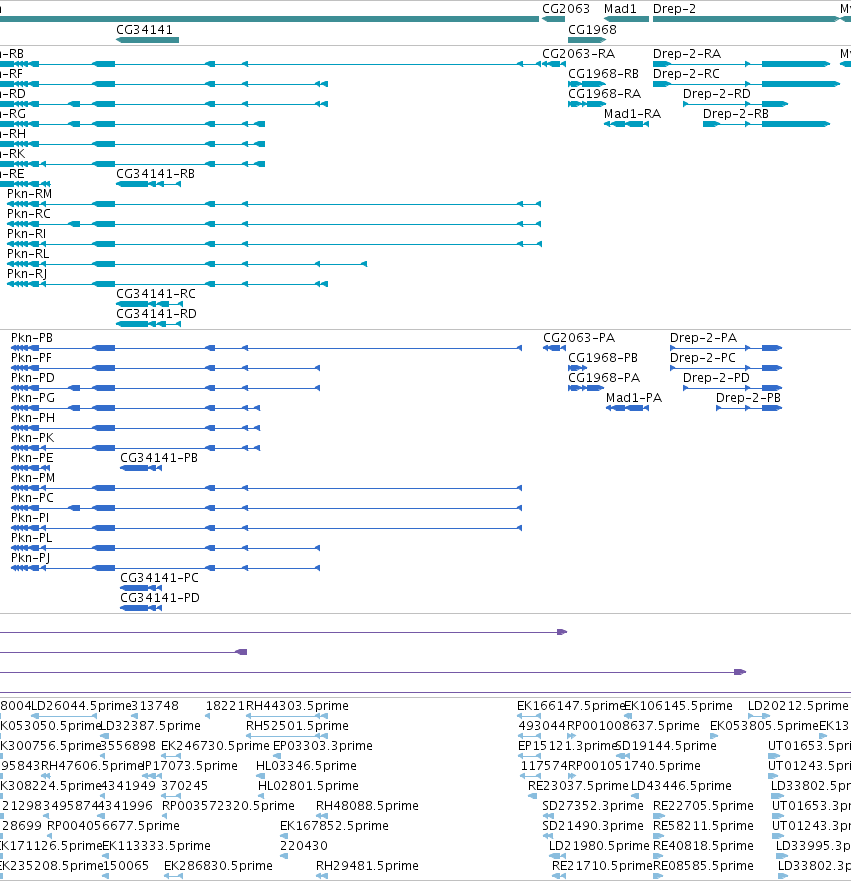Click the Pkn-RI transcript label
The width and height of the screenshot is (851, 881).
(x=26, y=234)
